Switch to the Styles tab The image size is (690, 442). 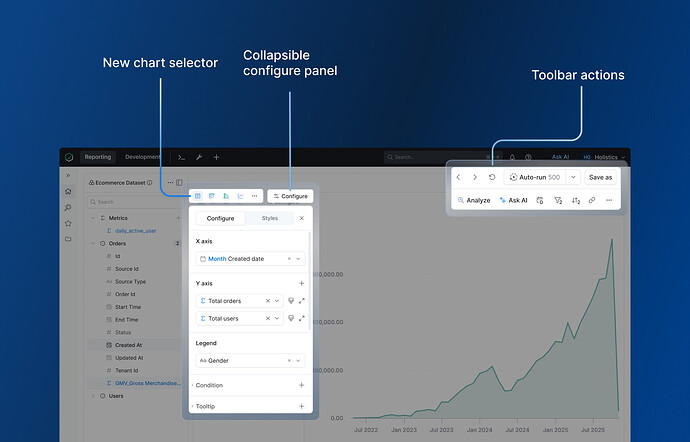click(270, 218)
